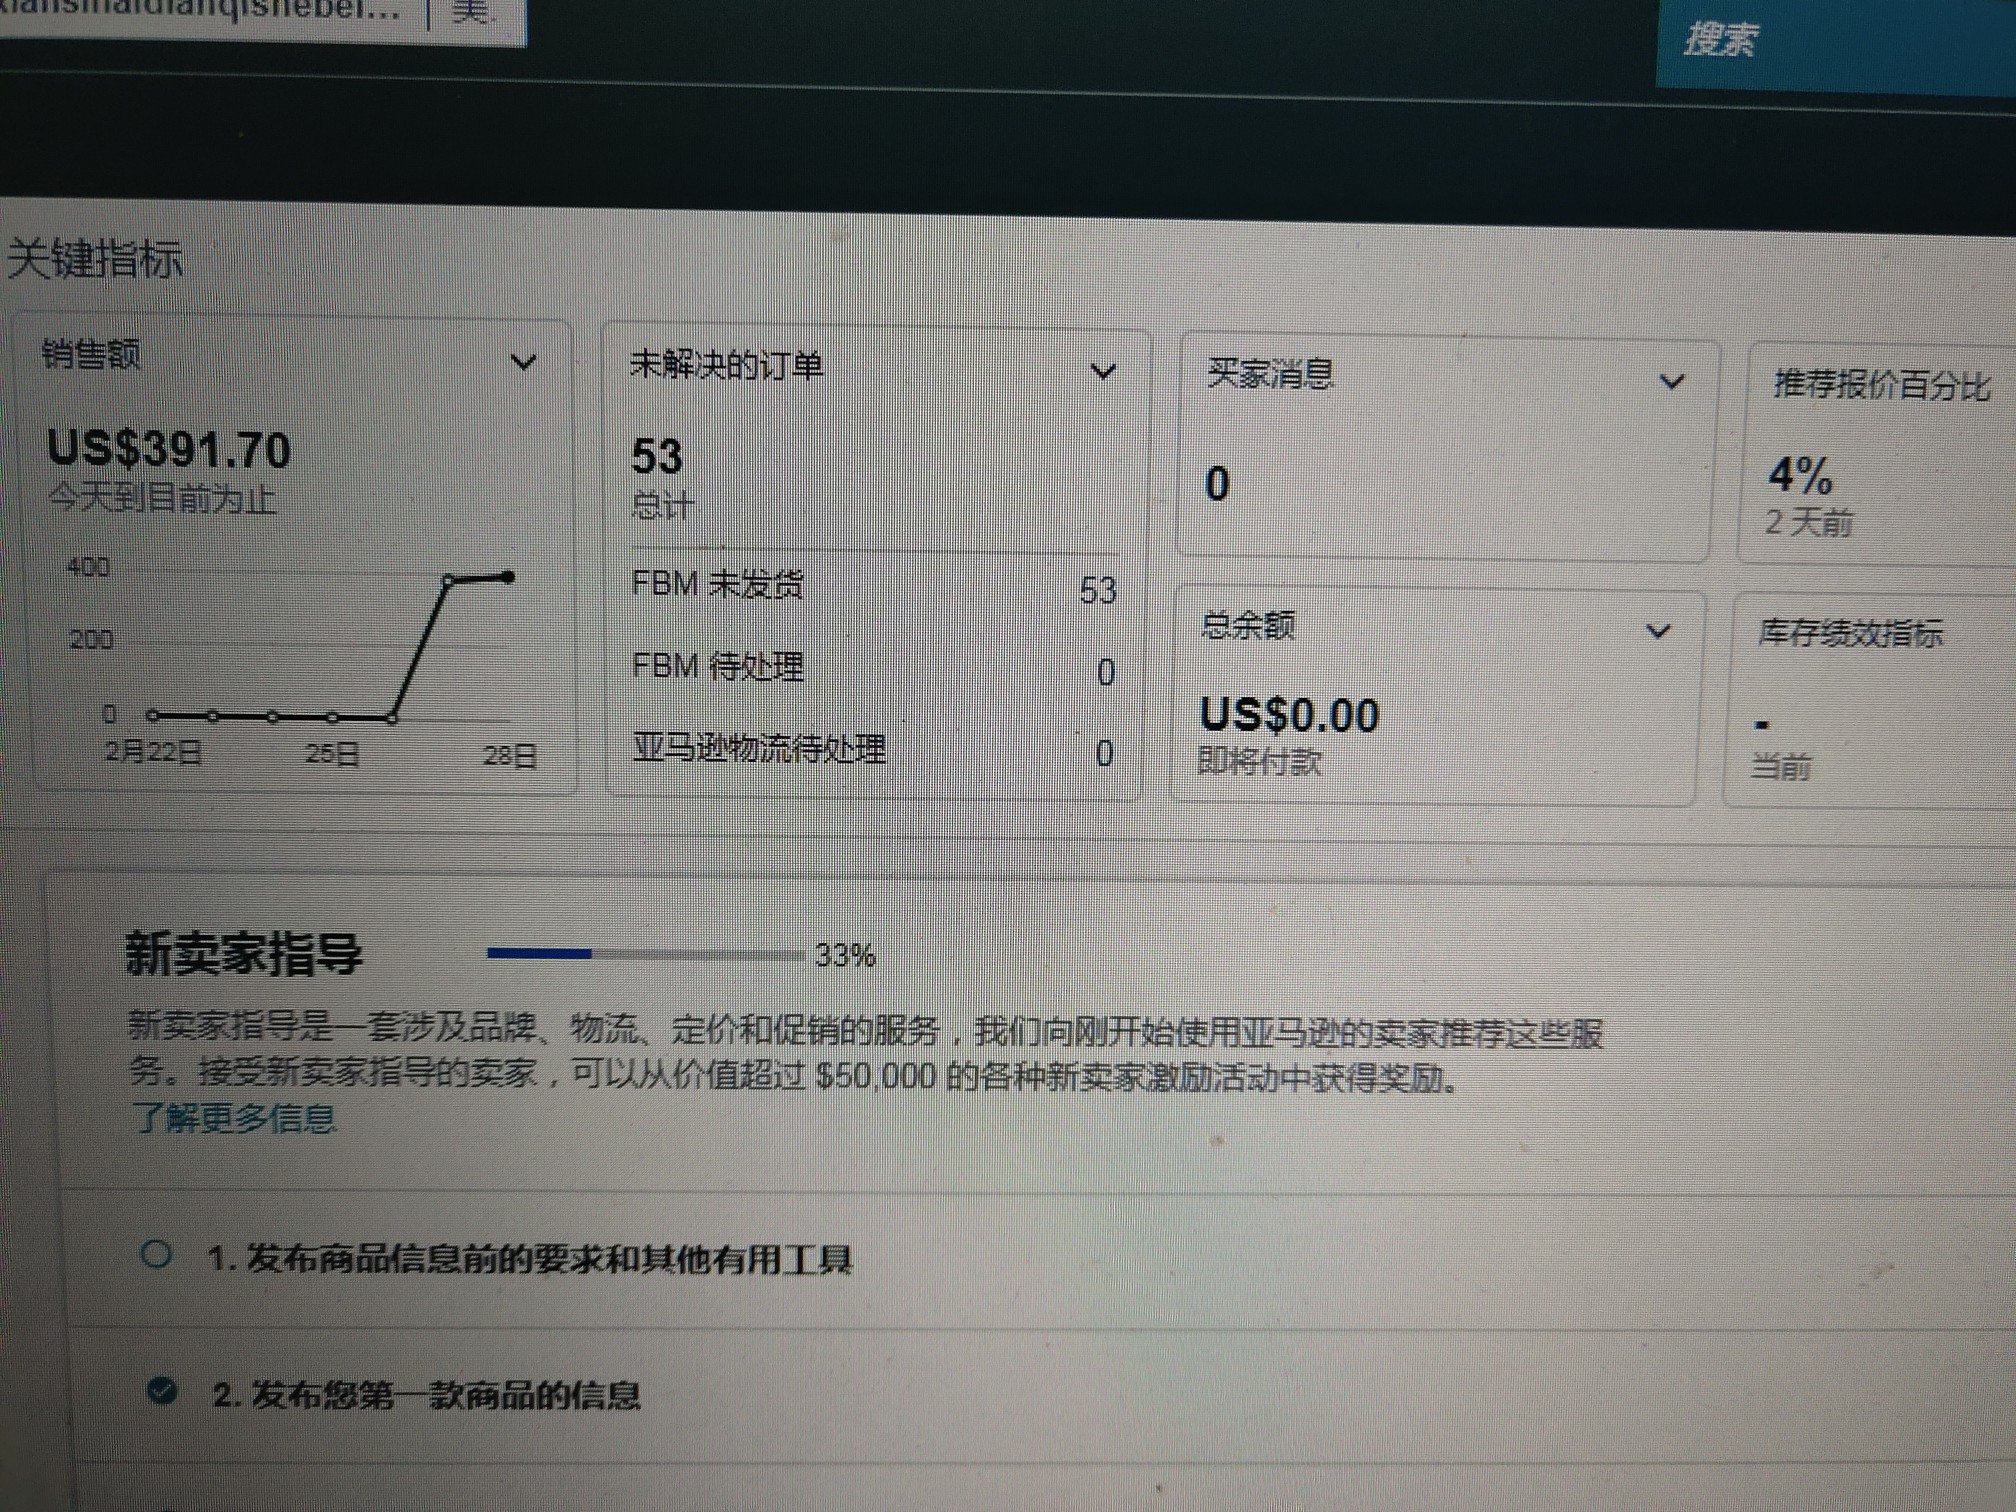Screen dimensions: 2016x1512
Task: Click the buyer messages count 0
Action: point(1217,484)
